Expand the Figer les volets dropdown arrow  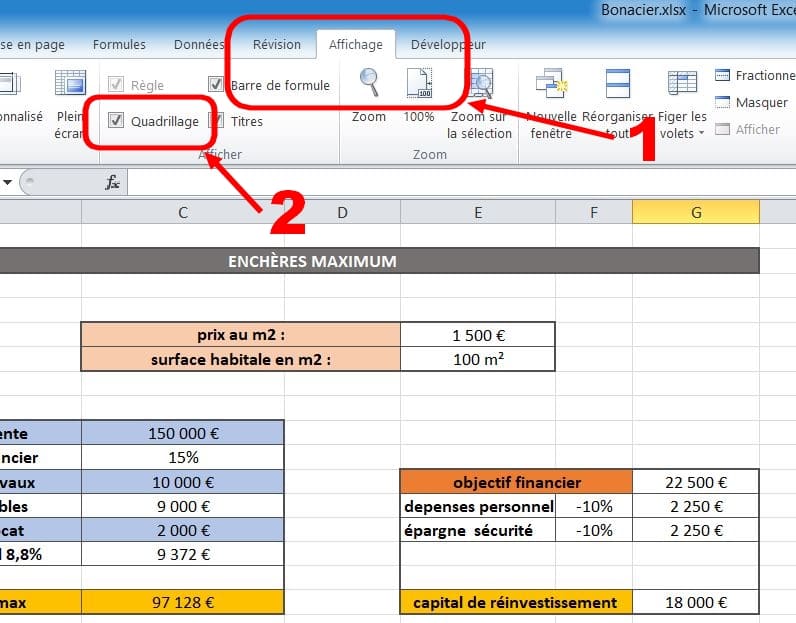point(702,133)
